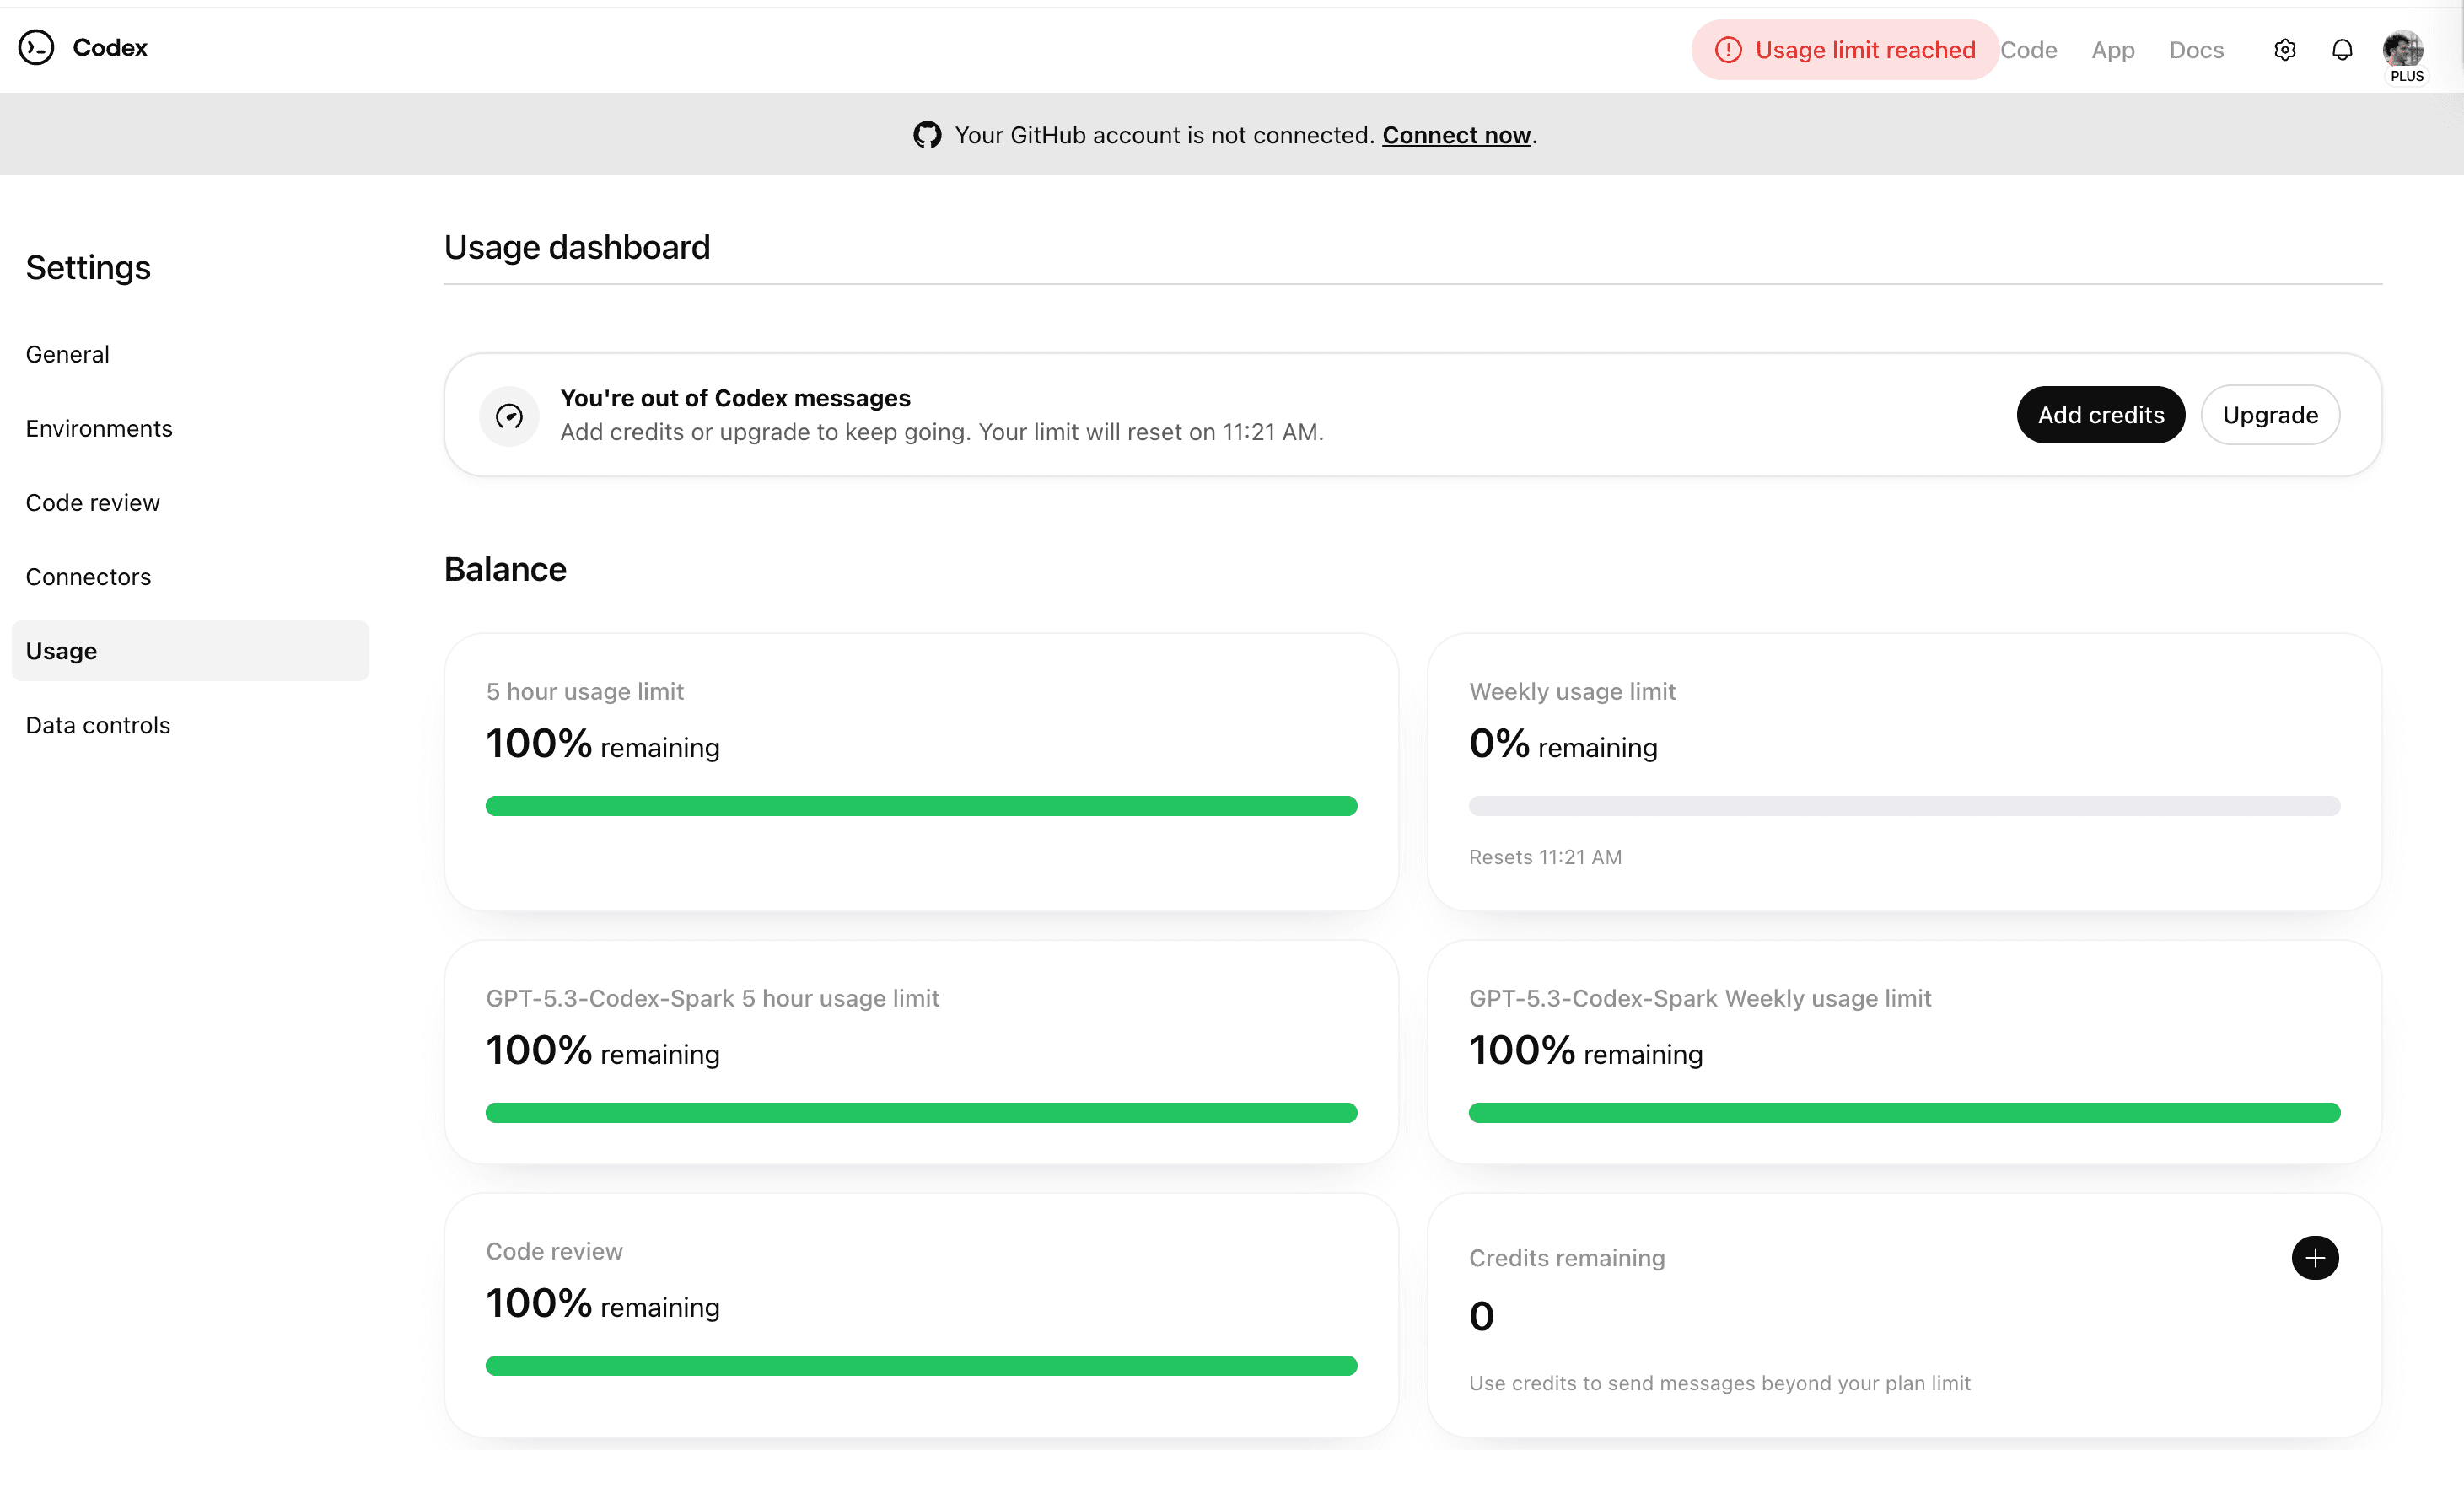2464x1504 pixels.
Task: Click the Connect now link
Action: [1456, 134]
